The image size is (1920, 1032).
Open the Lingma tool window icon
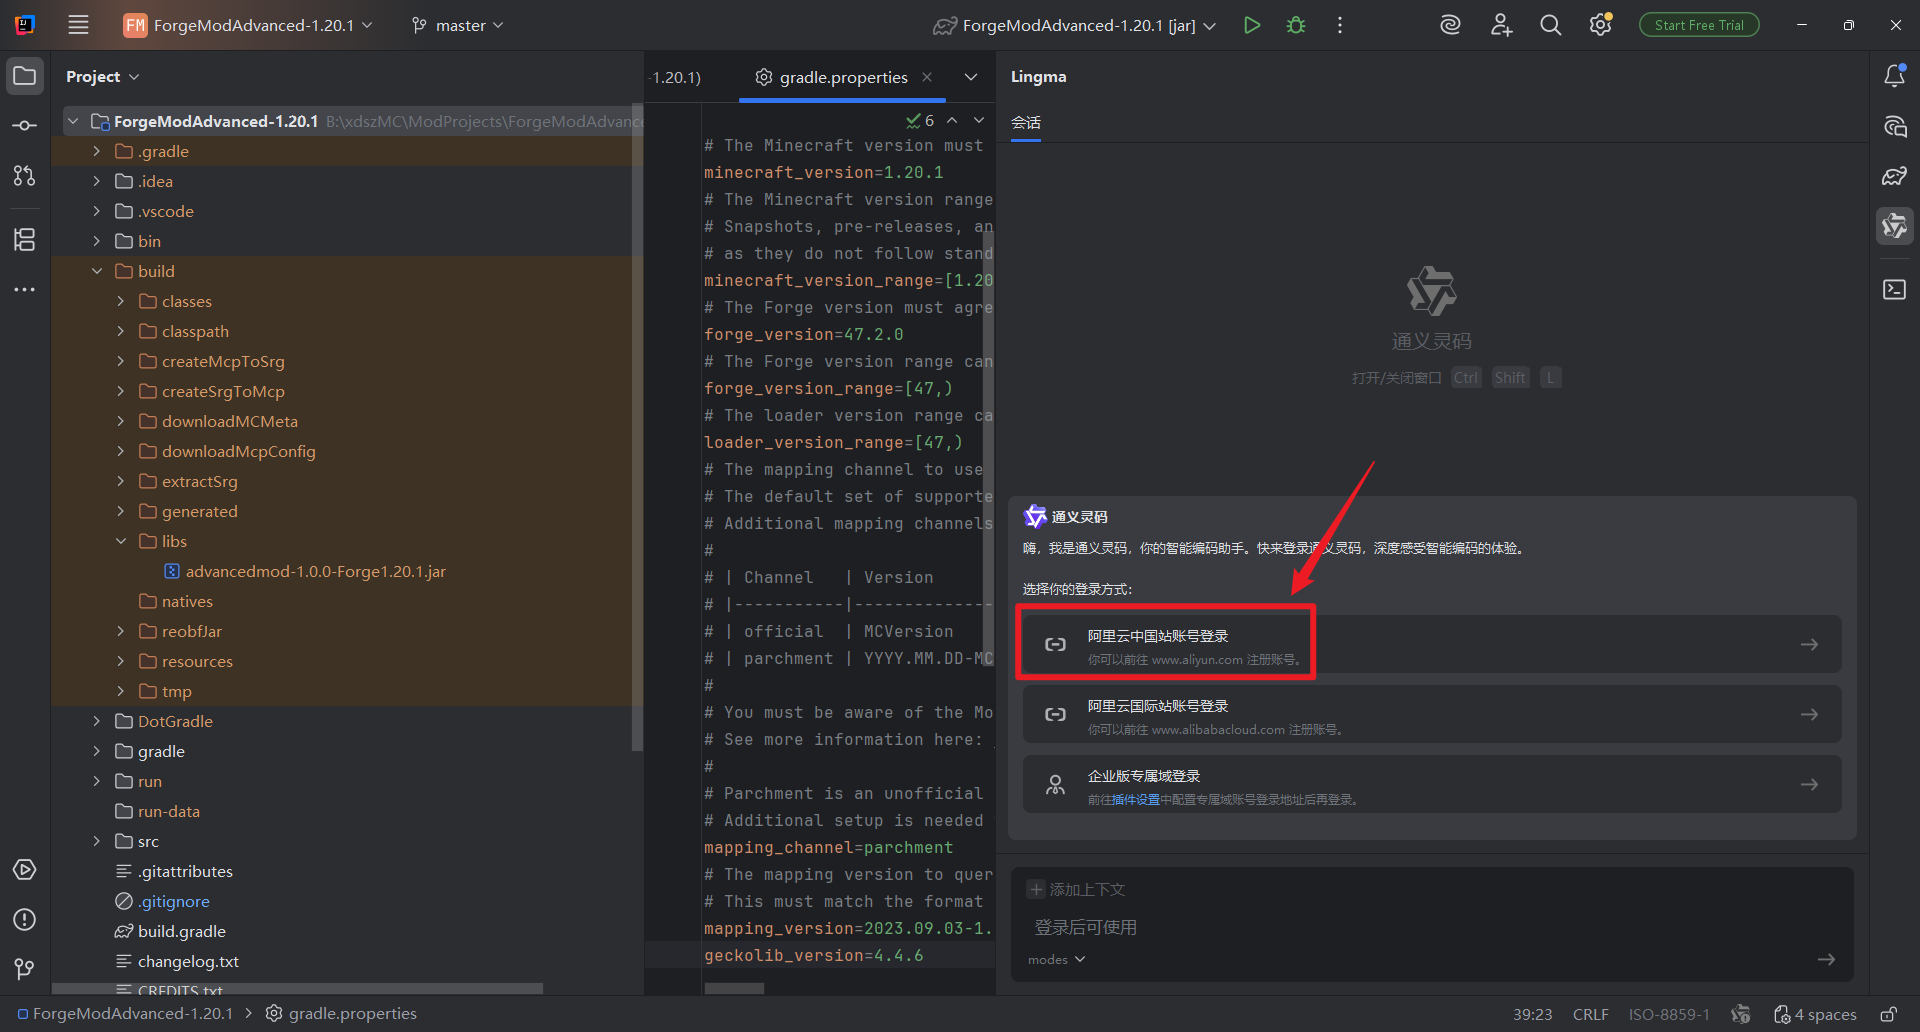(1894, 227)
